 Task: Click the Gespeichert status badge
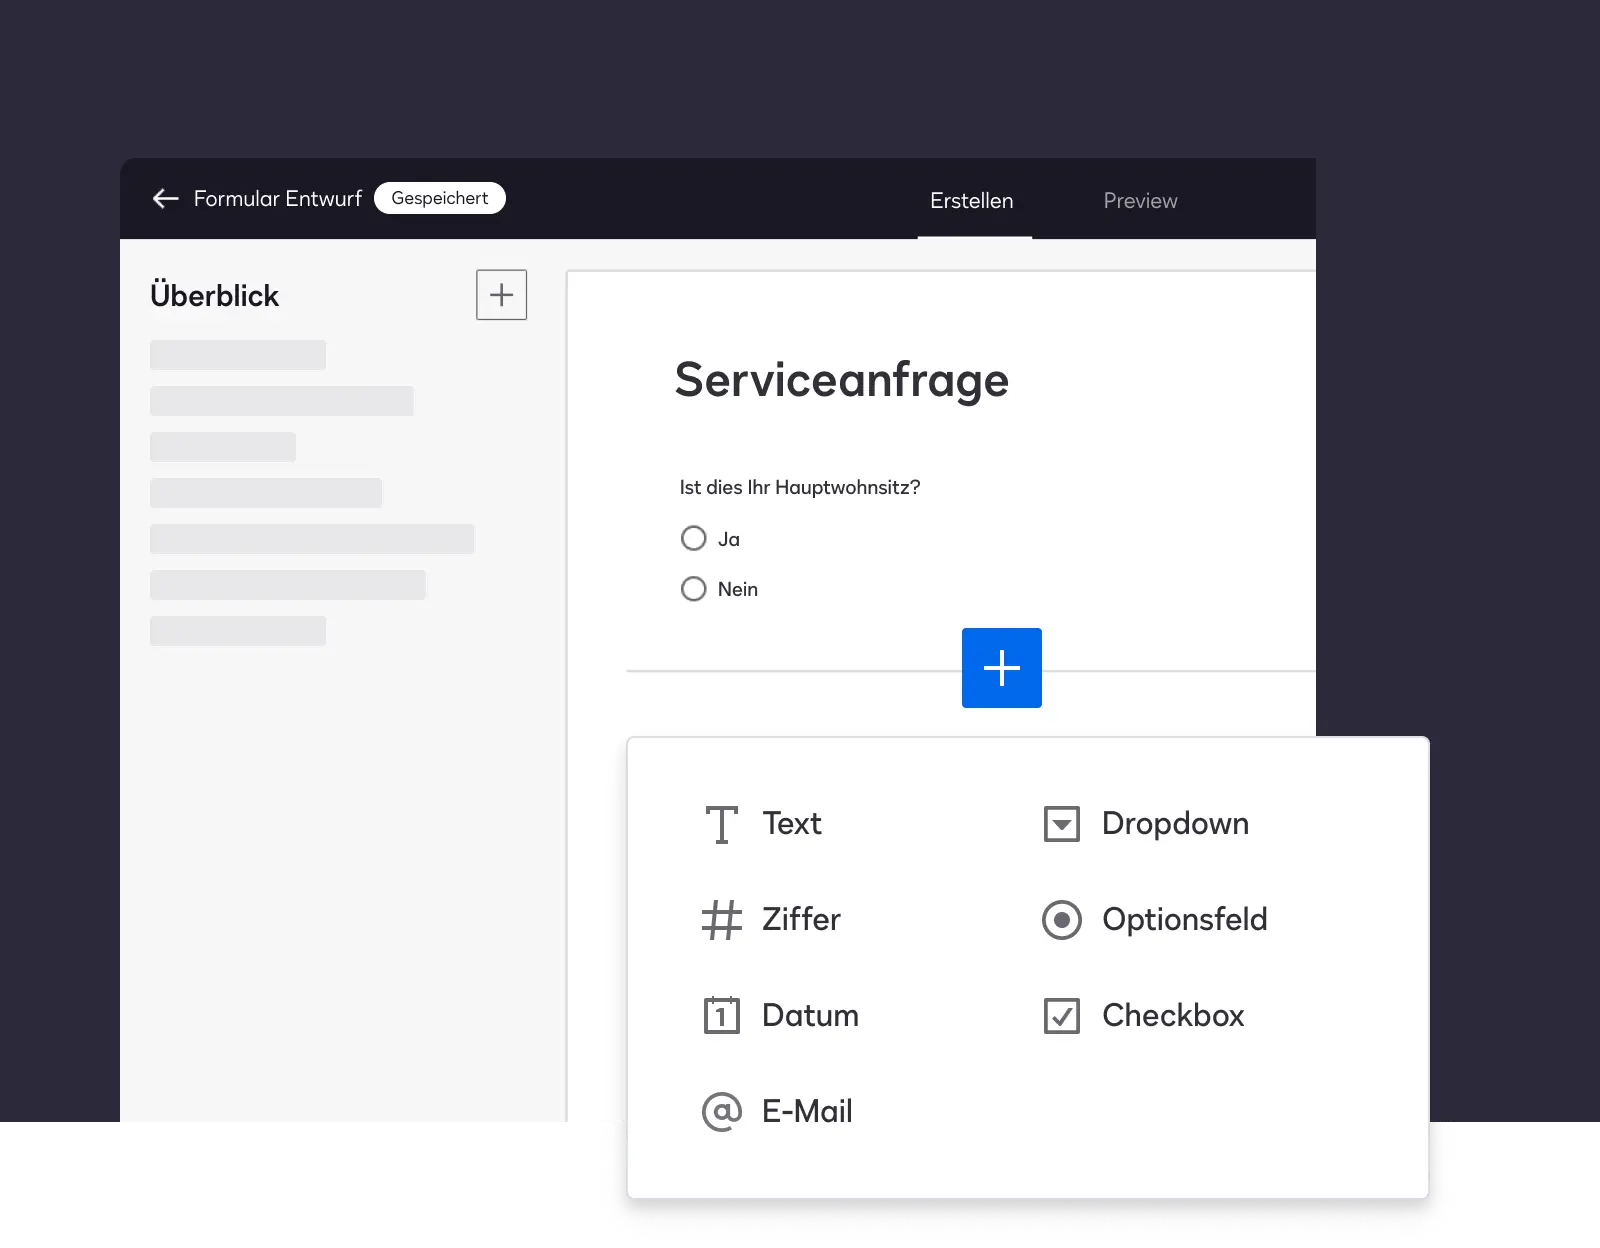pos(440,198)
